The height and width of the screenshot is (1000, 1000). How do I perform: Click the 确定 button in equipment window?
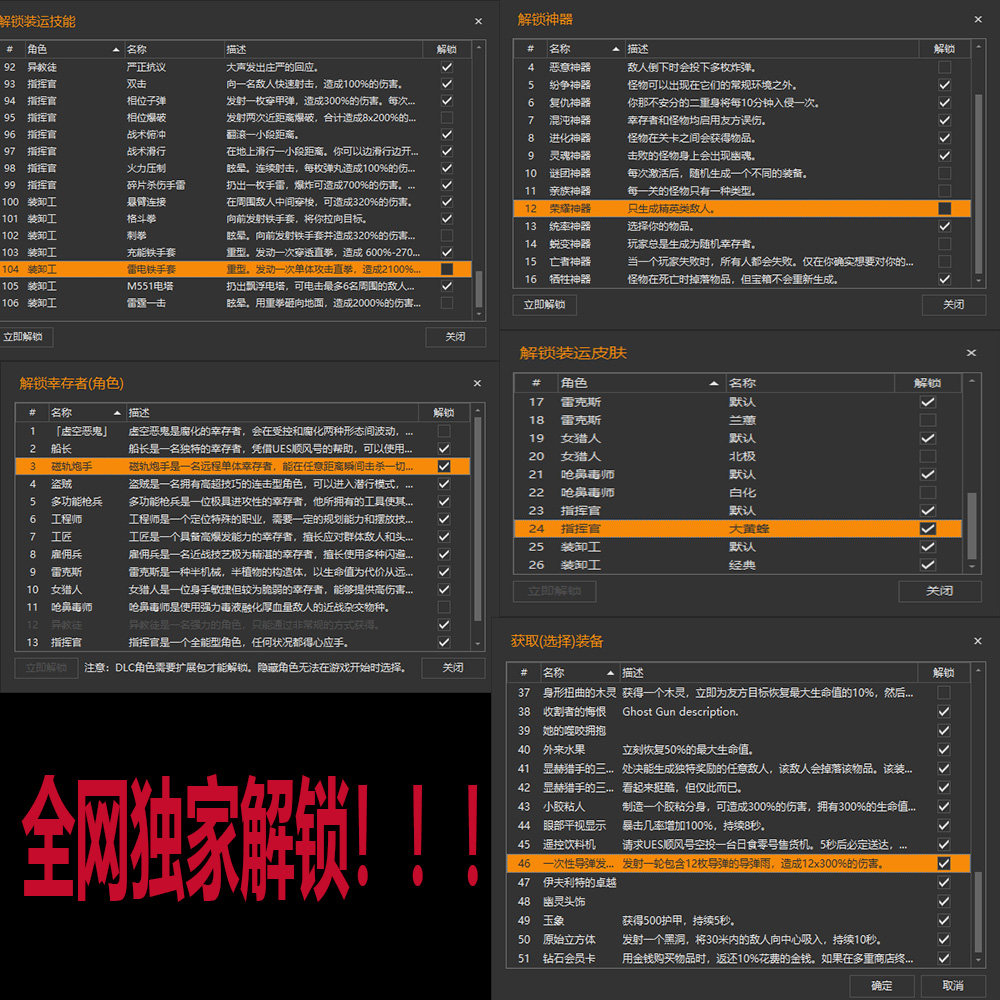[x=881, y=984]
